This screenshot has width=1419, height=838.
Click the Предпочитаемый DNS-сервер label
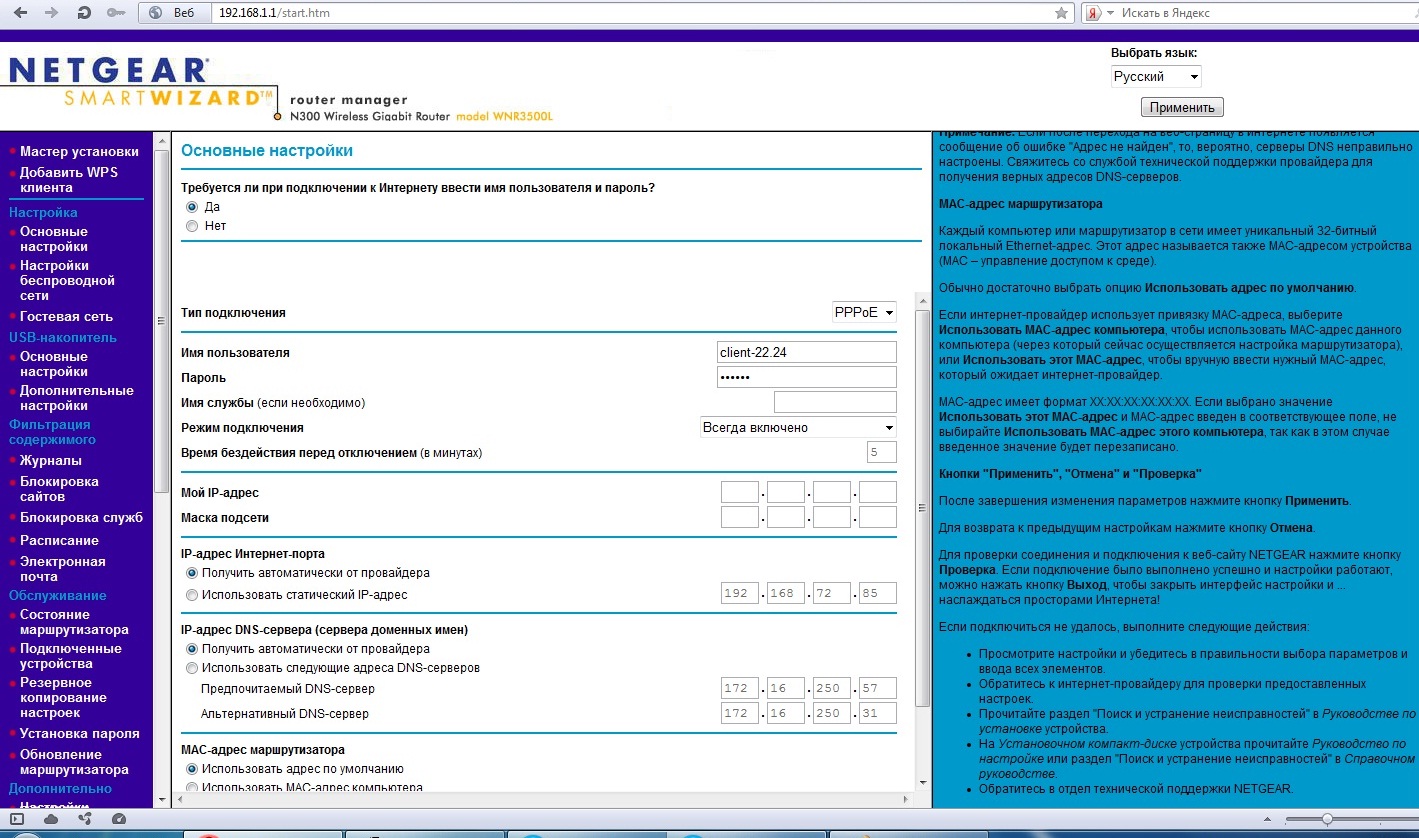tap(288, 689)
